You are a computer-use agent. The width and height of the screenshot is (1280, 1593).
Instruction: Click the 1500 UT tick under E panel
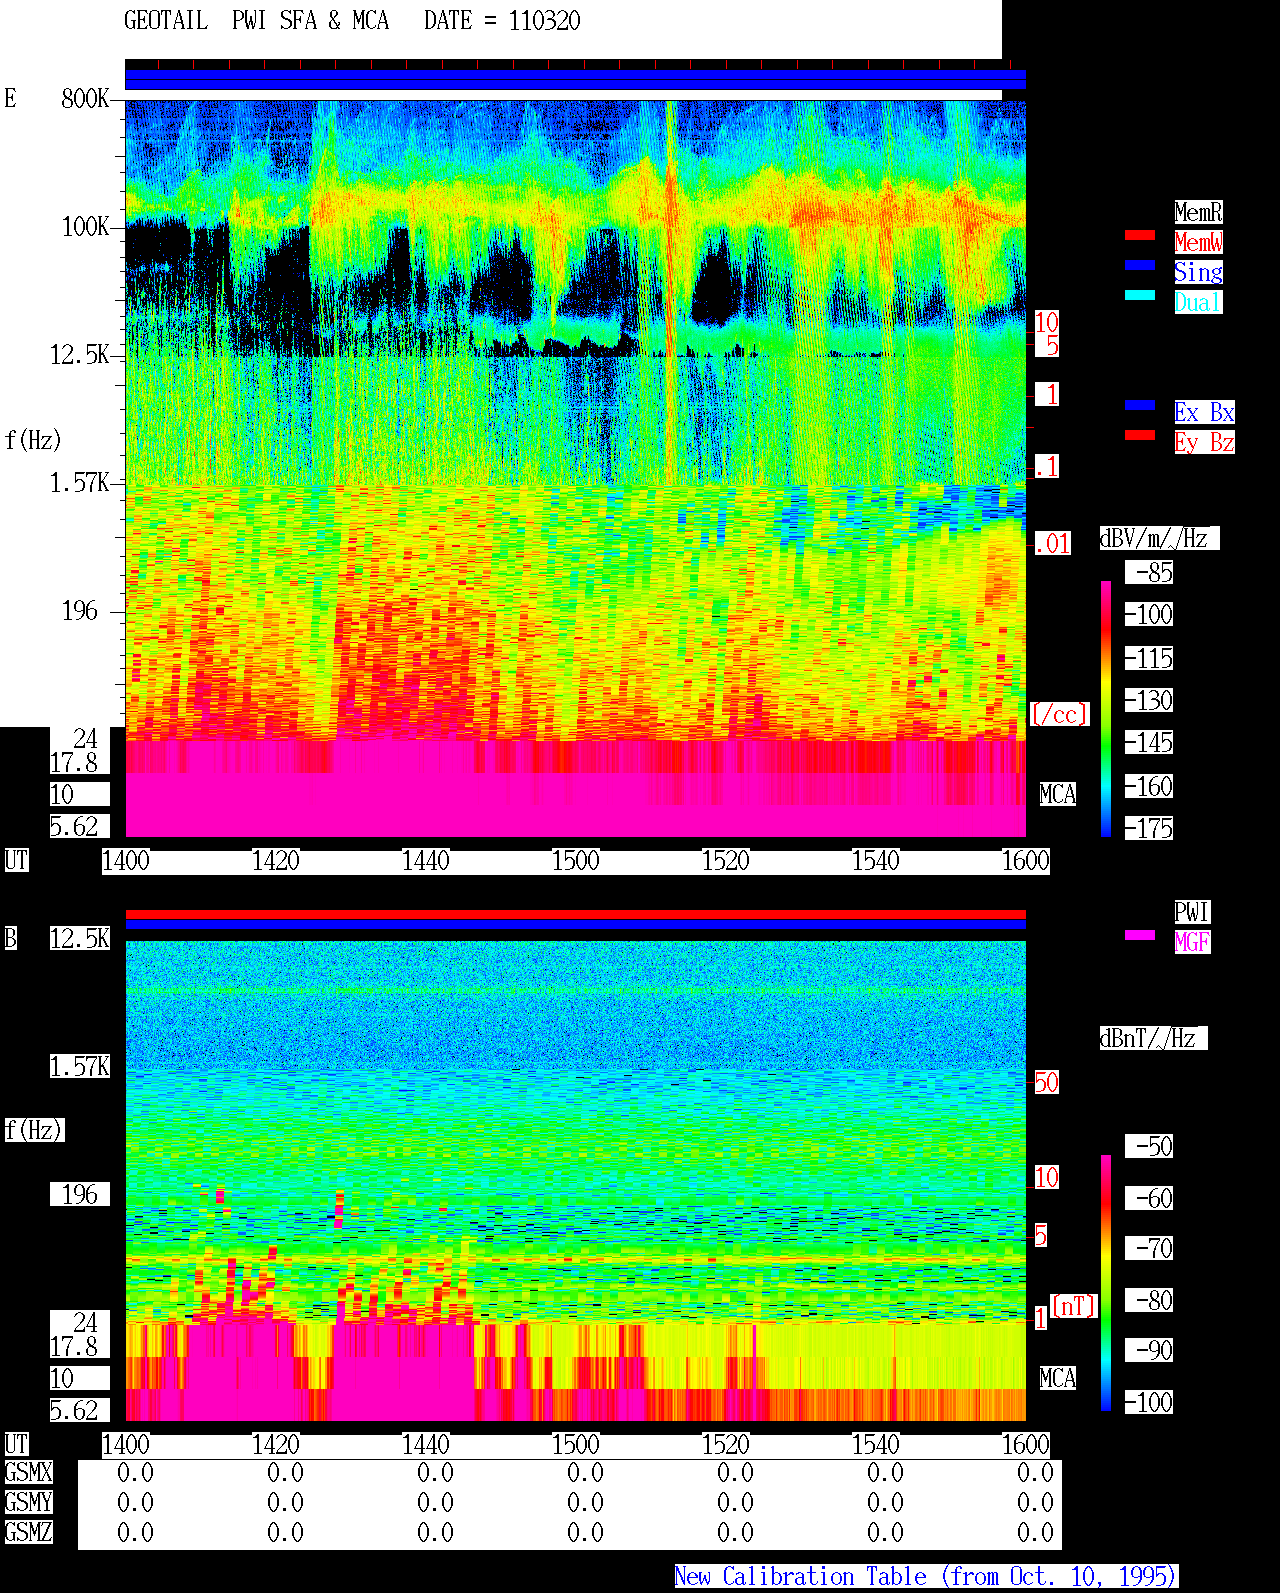[x=575, y=860]
